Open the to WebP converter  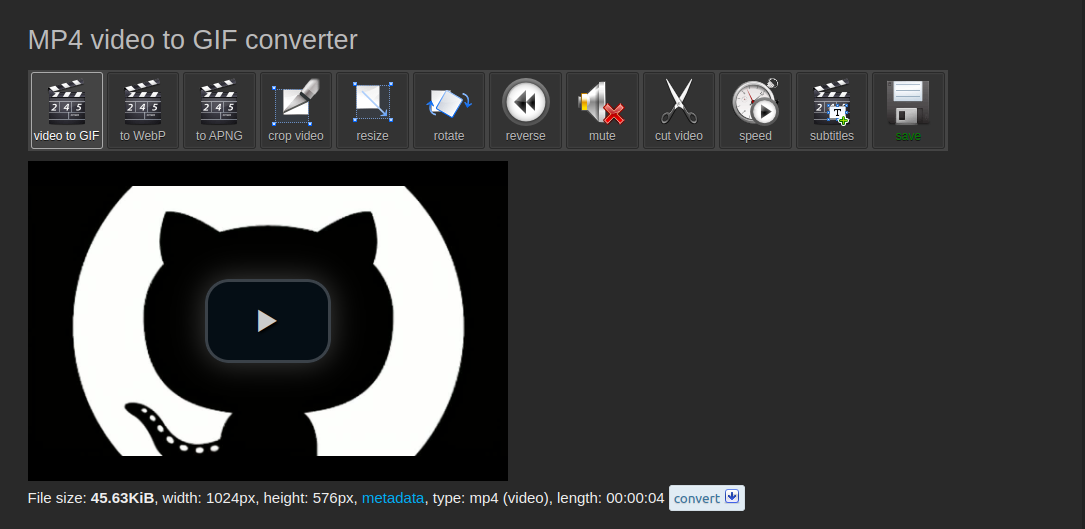(x=143, y=110)
